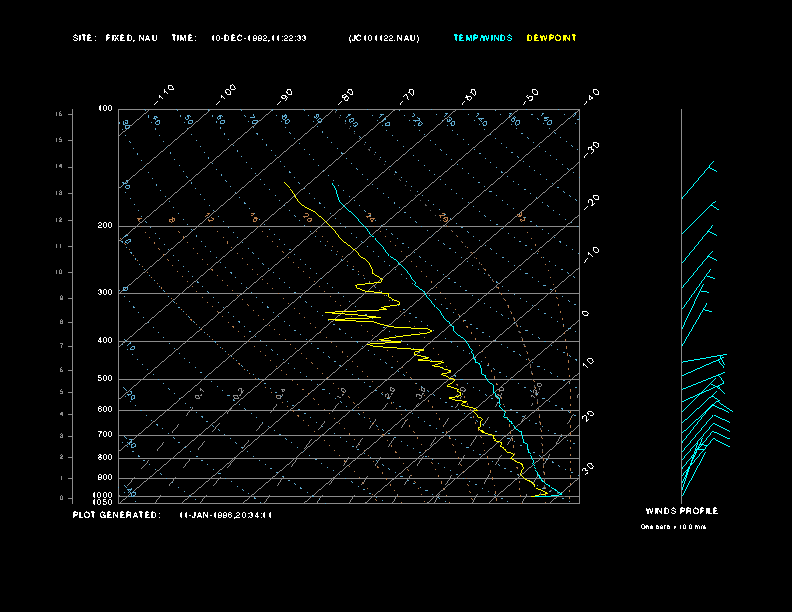Click the cyan TEMP/WINDS legend label
Screen dimensions: 792x612
point(482,38)
